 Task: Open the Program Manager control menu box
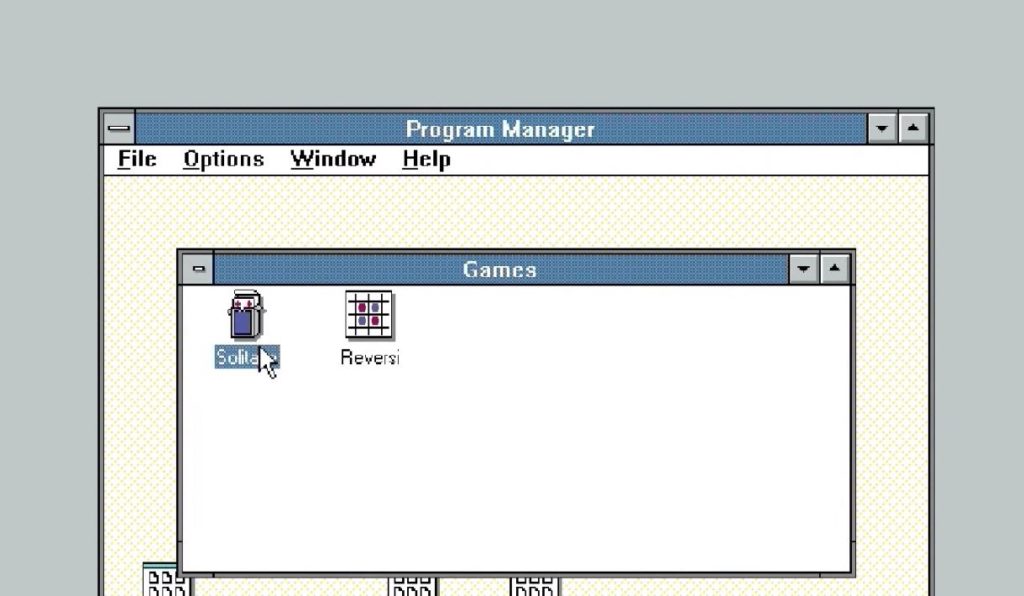click(x=119, y=128)
